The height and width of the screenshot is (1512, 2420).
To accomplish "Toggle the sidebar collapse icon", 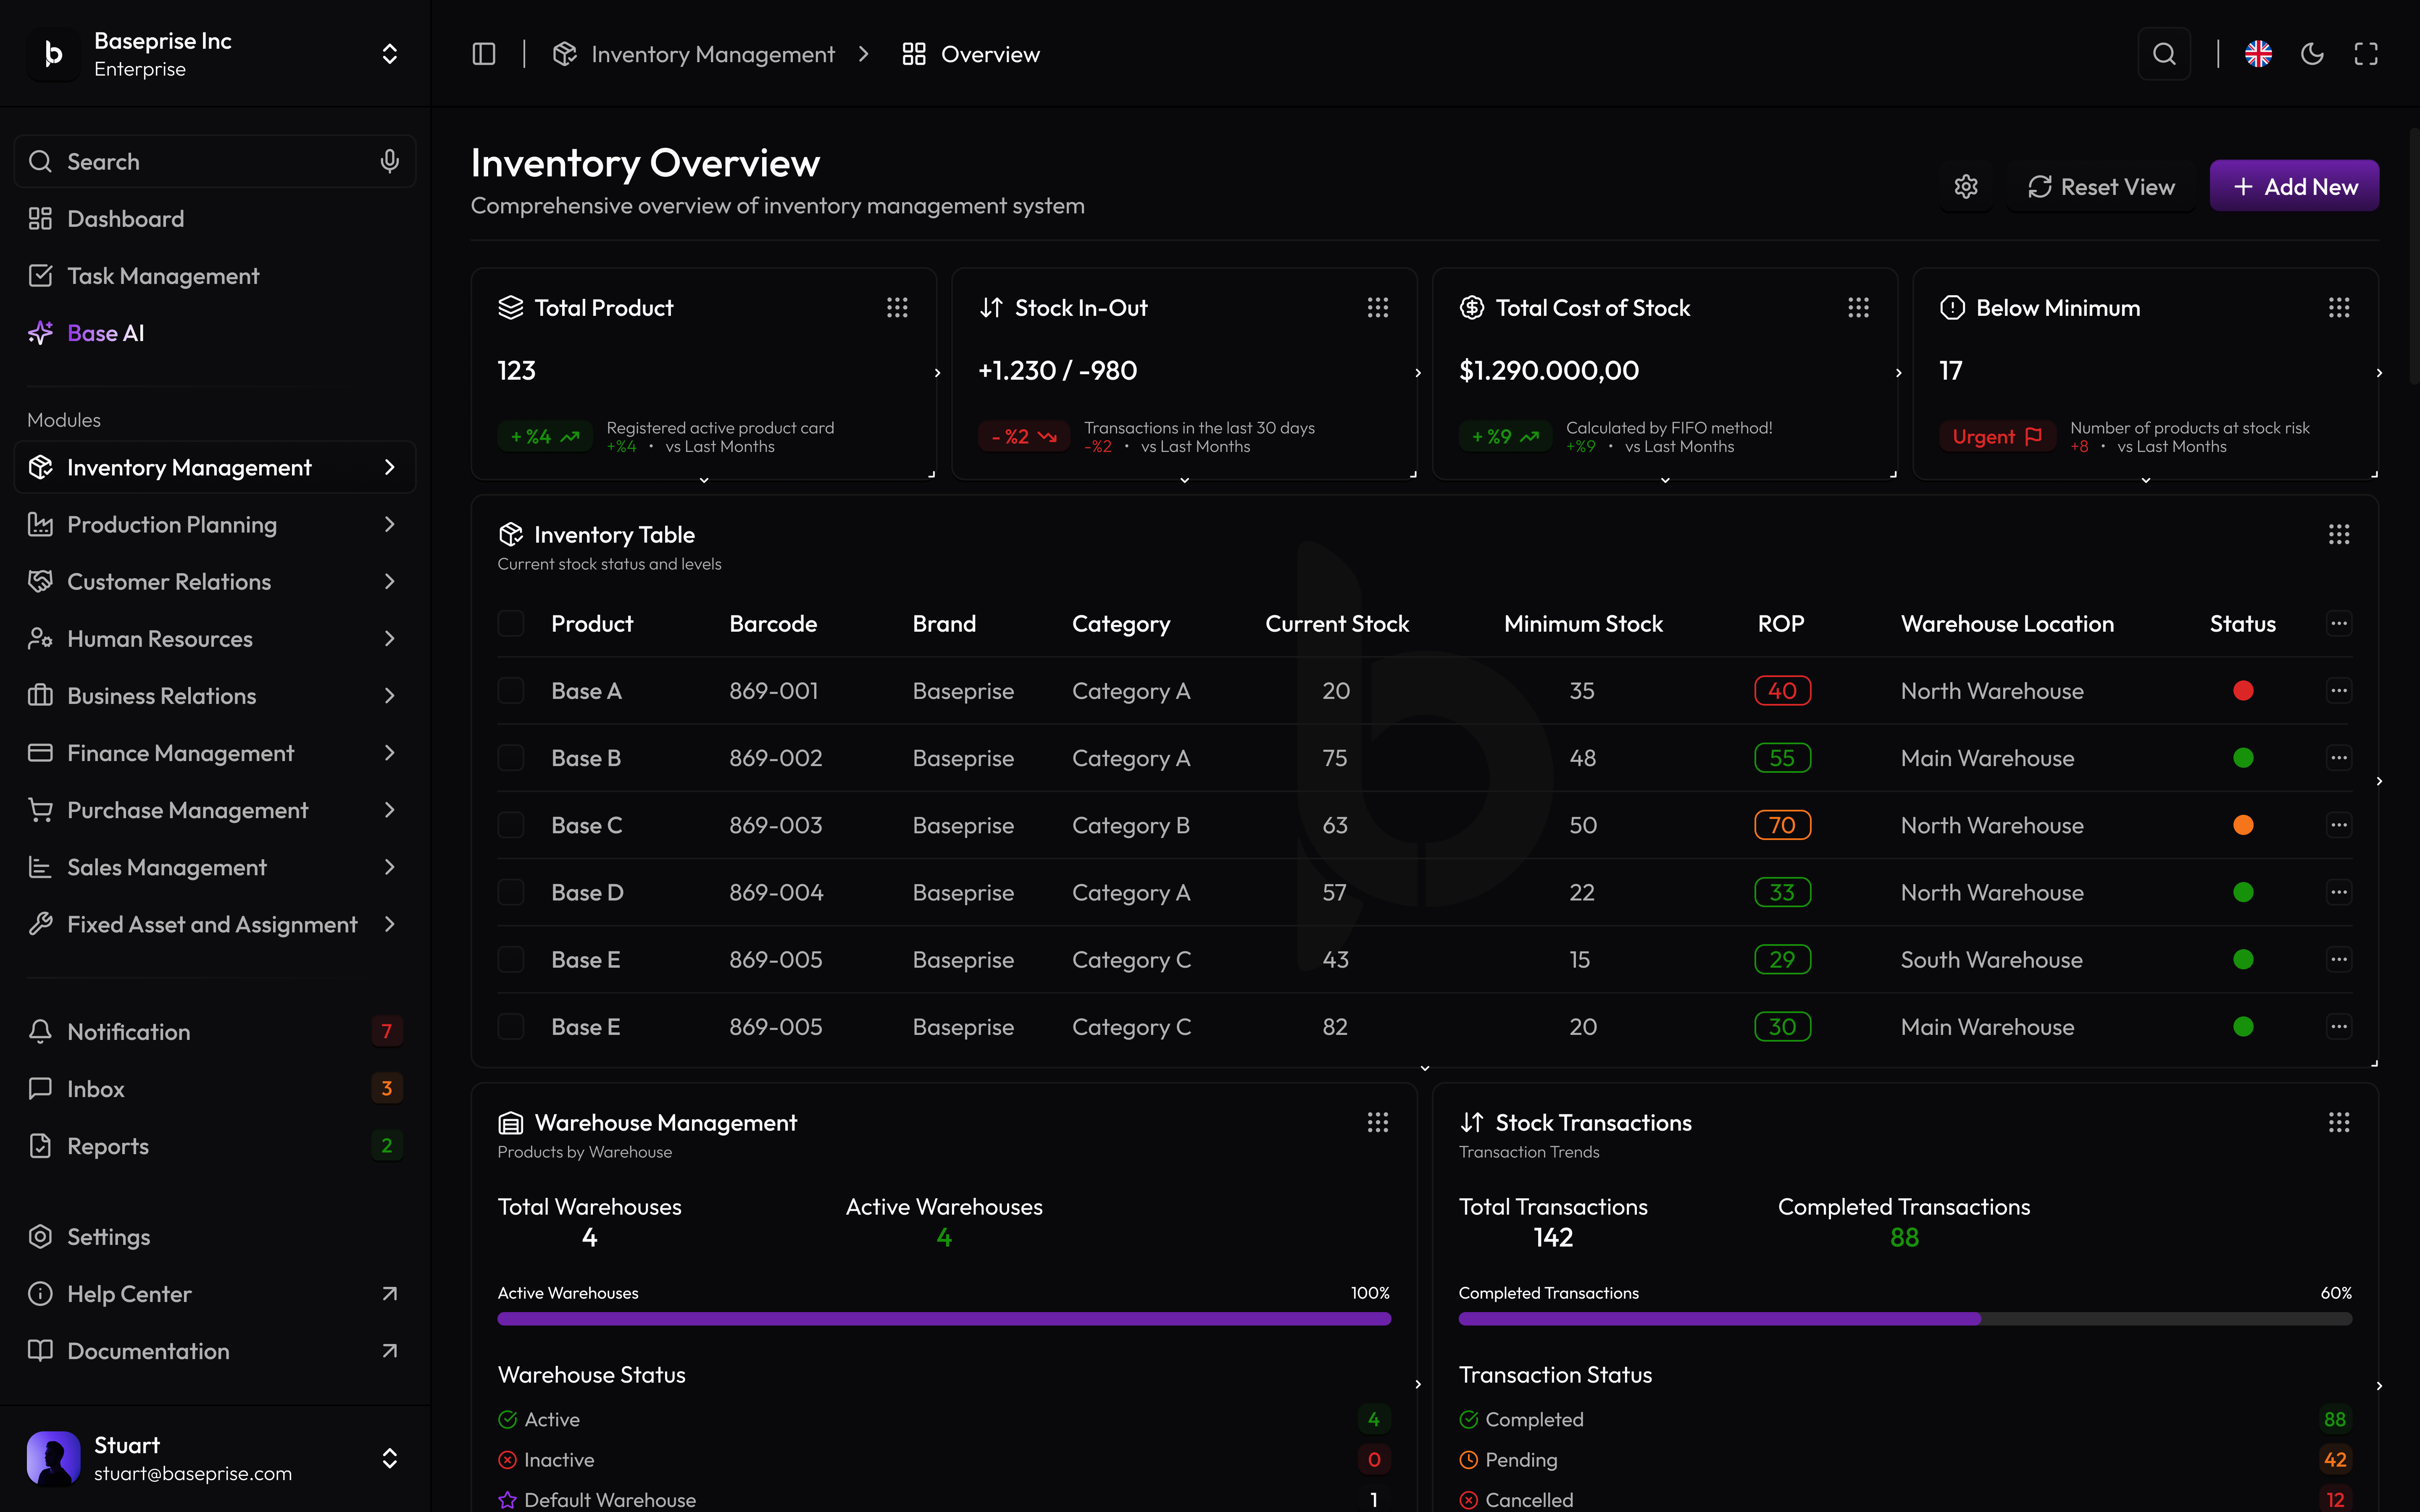I will tap(484, 54).
